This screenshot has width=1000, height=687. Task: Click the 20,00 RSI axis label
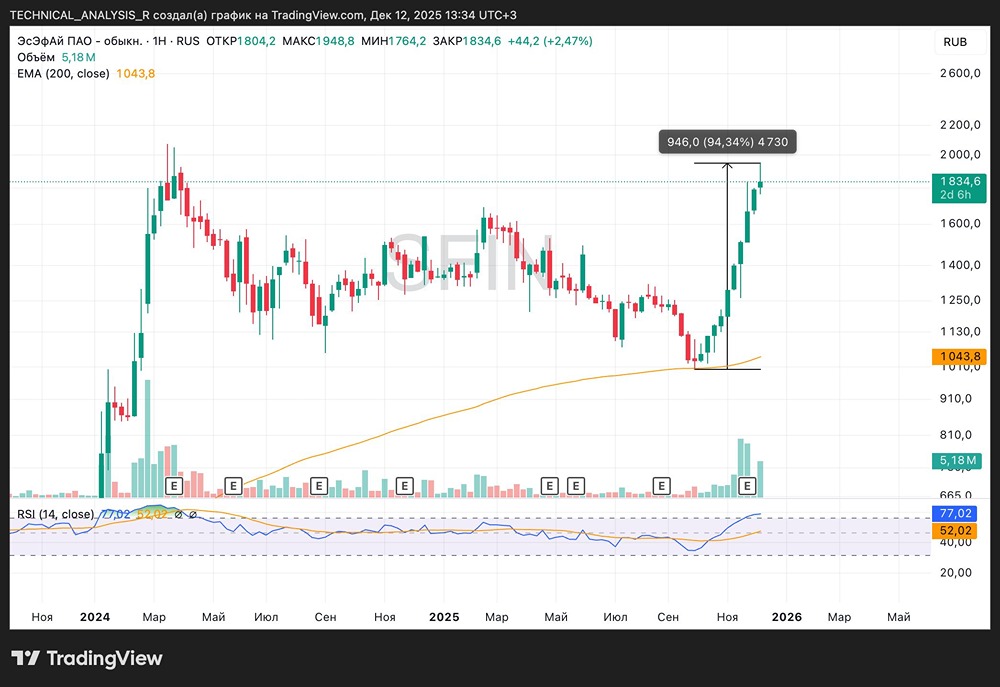(x=955, y=572)
